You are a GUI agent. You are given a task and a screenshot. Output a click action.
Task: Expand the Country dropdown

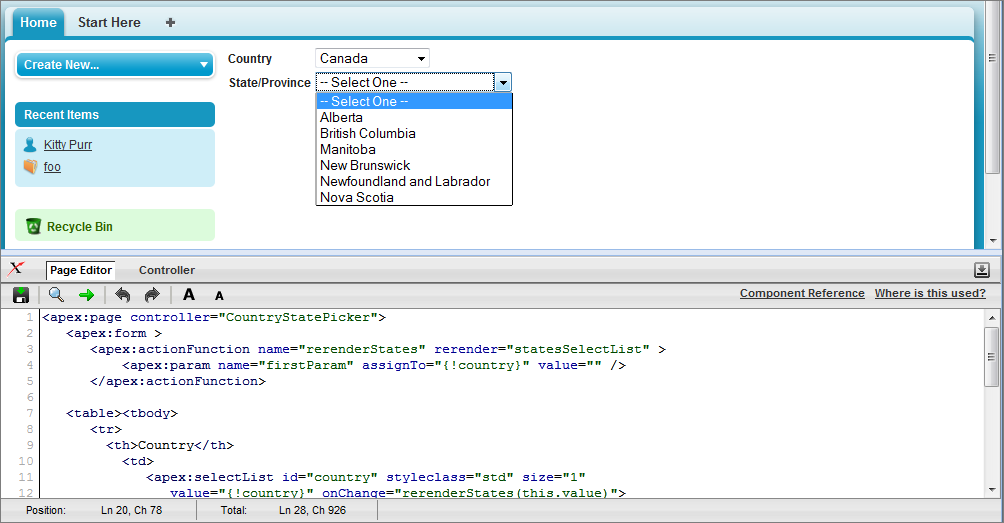tap(372, 59)
